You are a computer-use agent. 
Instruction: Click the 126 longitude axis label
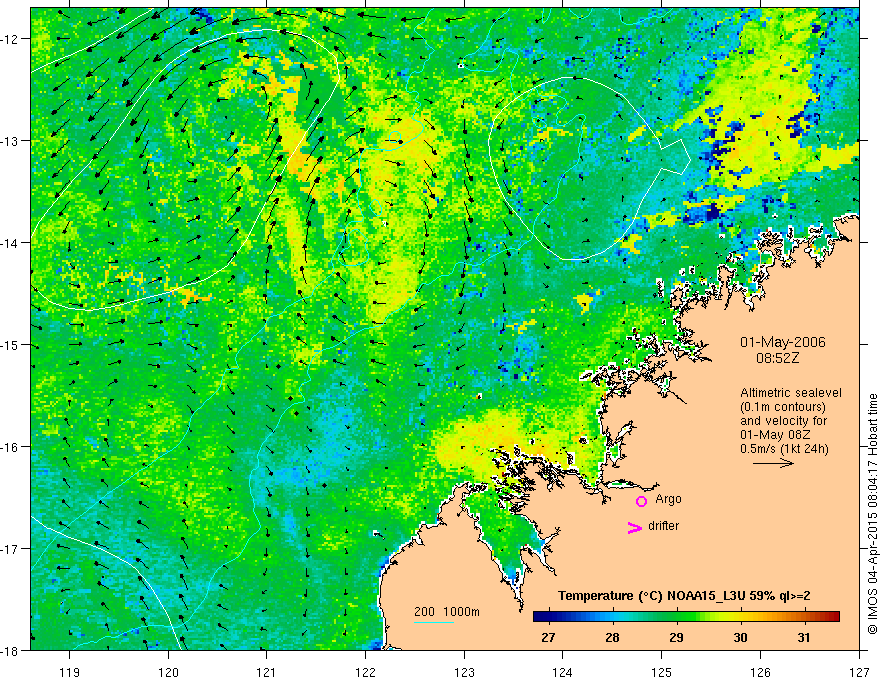[760, 672]
